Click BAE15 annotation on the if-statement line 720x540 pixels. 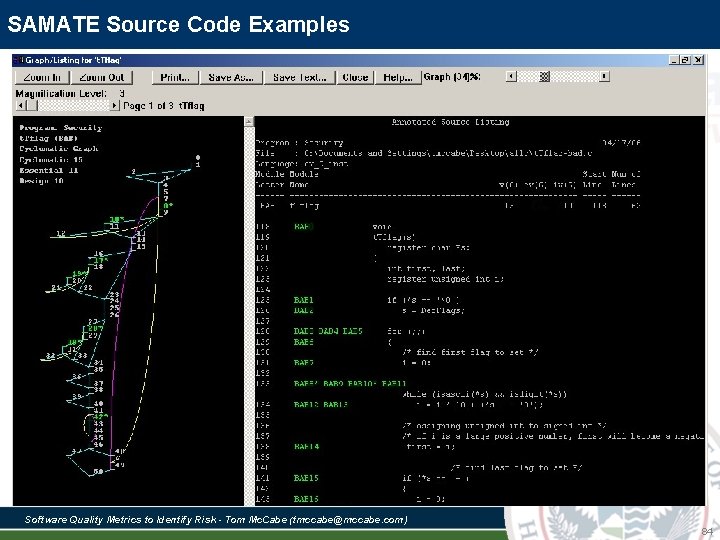[306, 478]
